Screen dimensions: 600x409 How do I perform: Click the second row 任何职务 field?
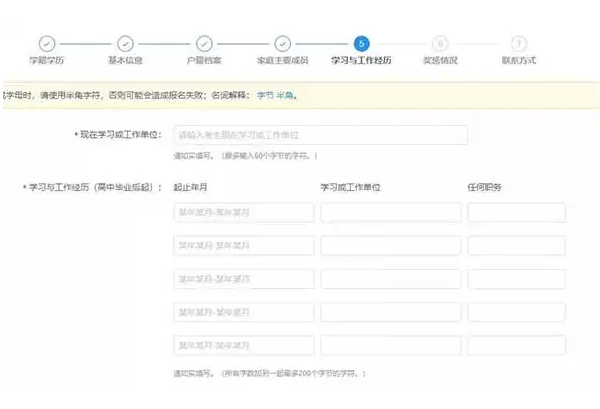coord(517,246)
